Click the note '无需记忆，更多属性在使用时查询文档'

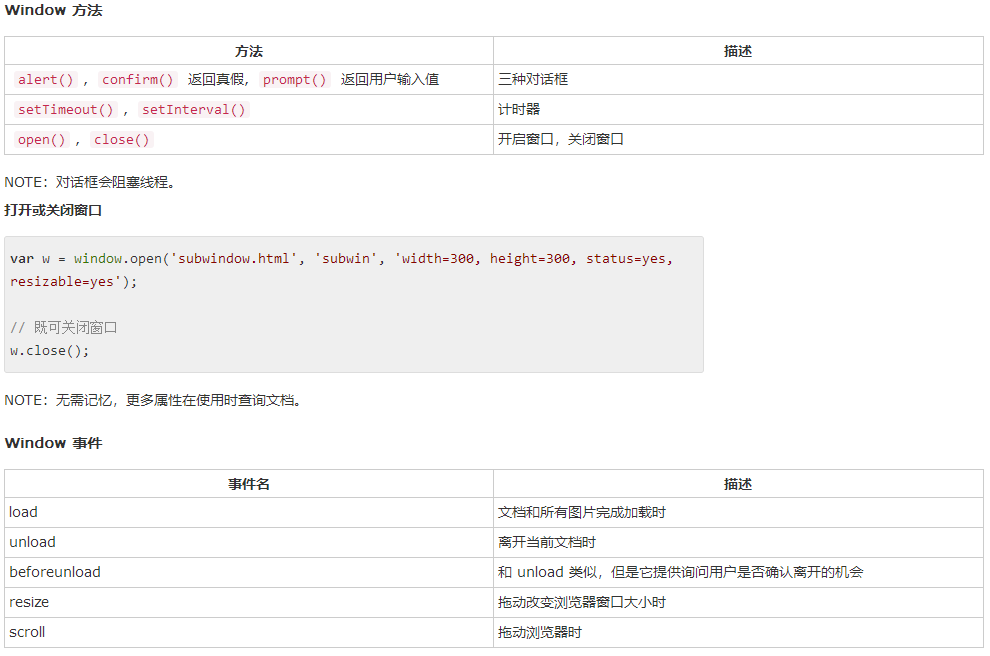tap(153, 400)
